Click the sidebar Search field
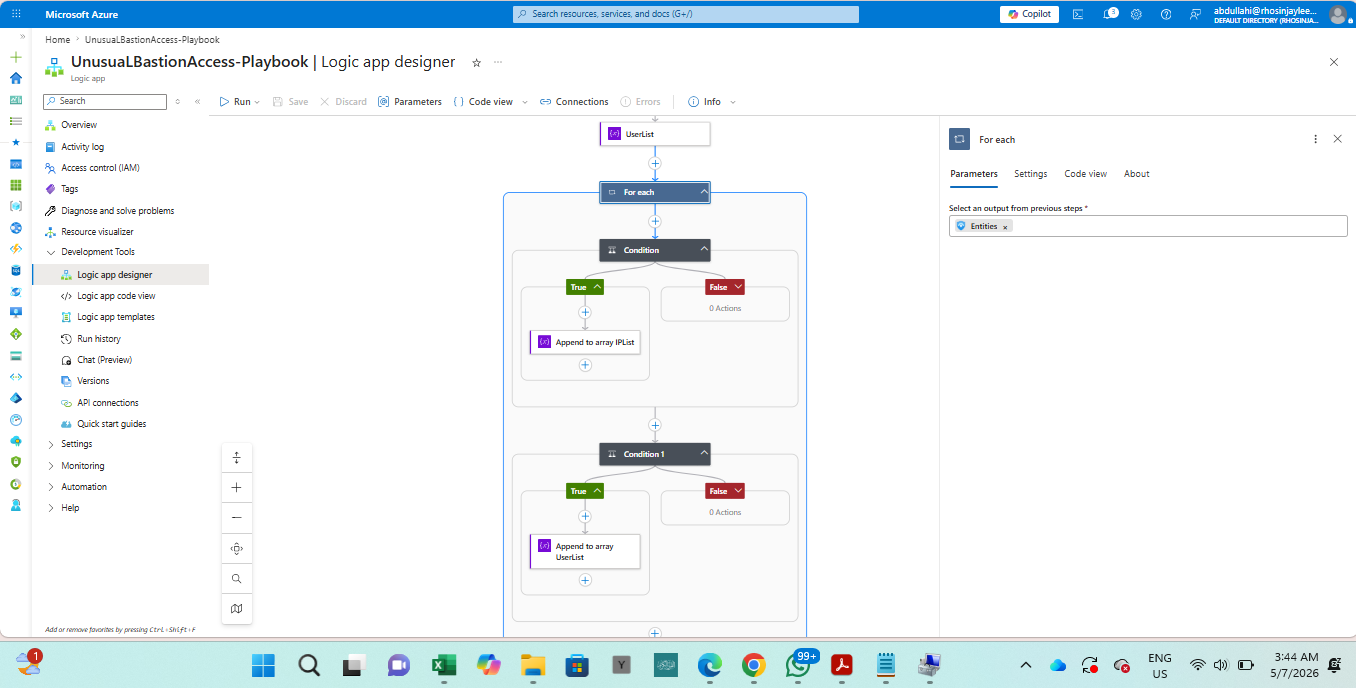1356x688 pixels. click(x=105, y=101)
